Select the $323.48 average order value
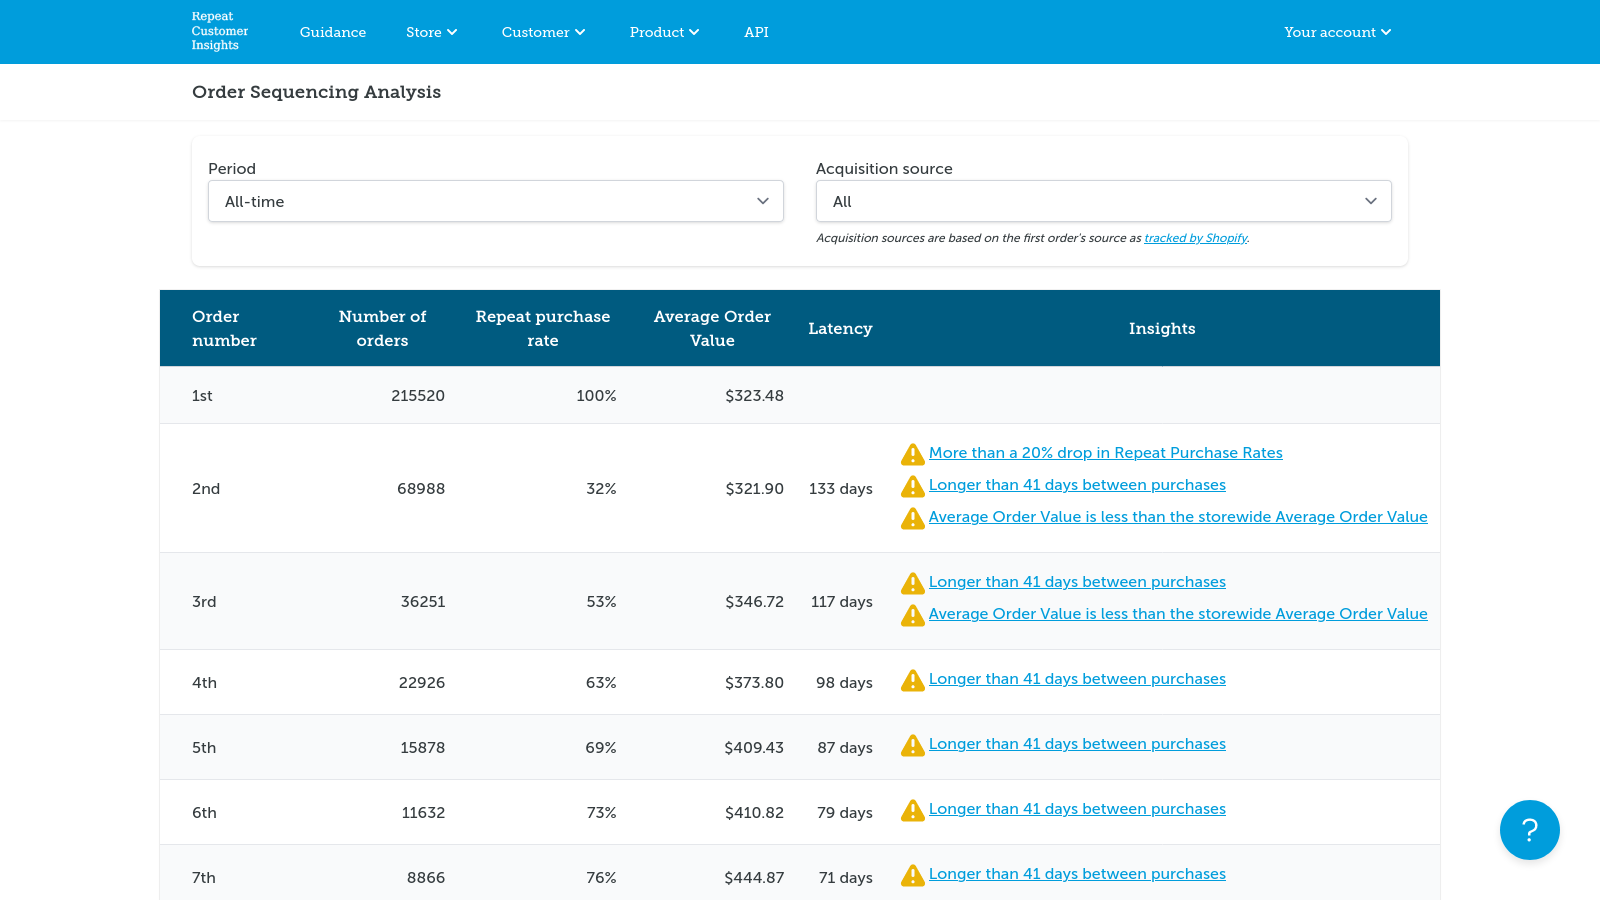The image size is (1600, 900). 754,396
